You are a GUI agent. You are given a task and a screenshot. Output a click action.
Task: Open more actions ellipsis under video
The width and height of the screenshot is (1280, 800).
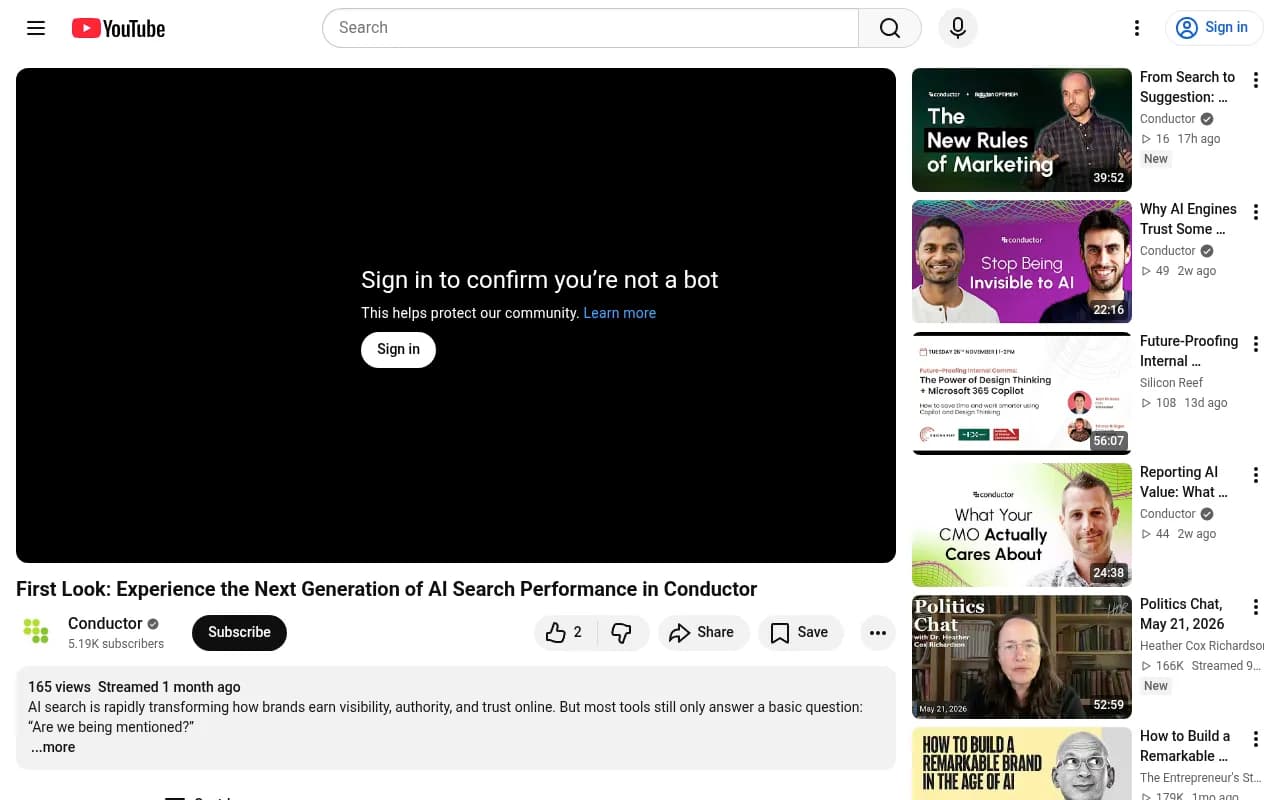[x=878, y=632]
